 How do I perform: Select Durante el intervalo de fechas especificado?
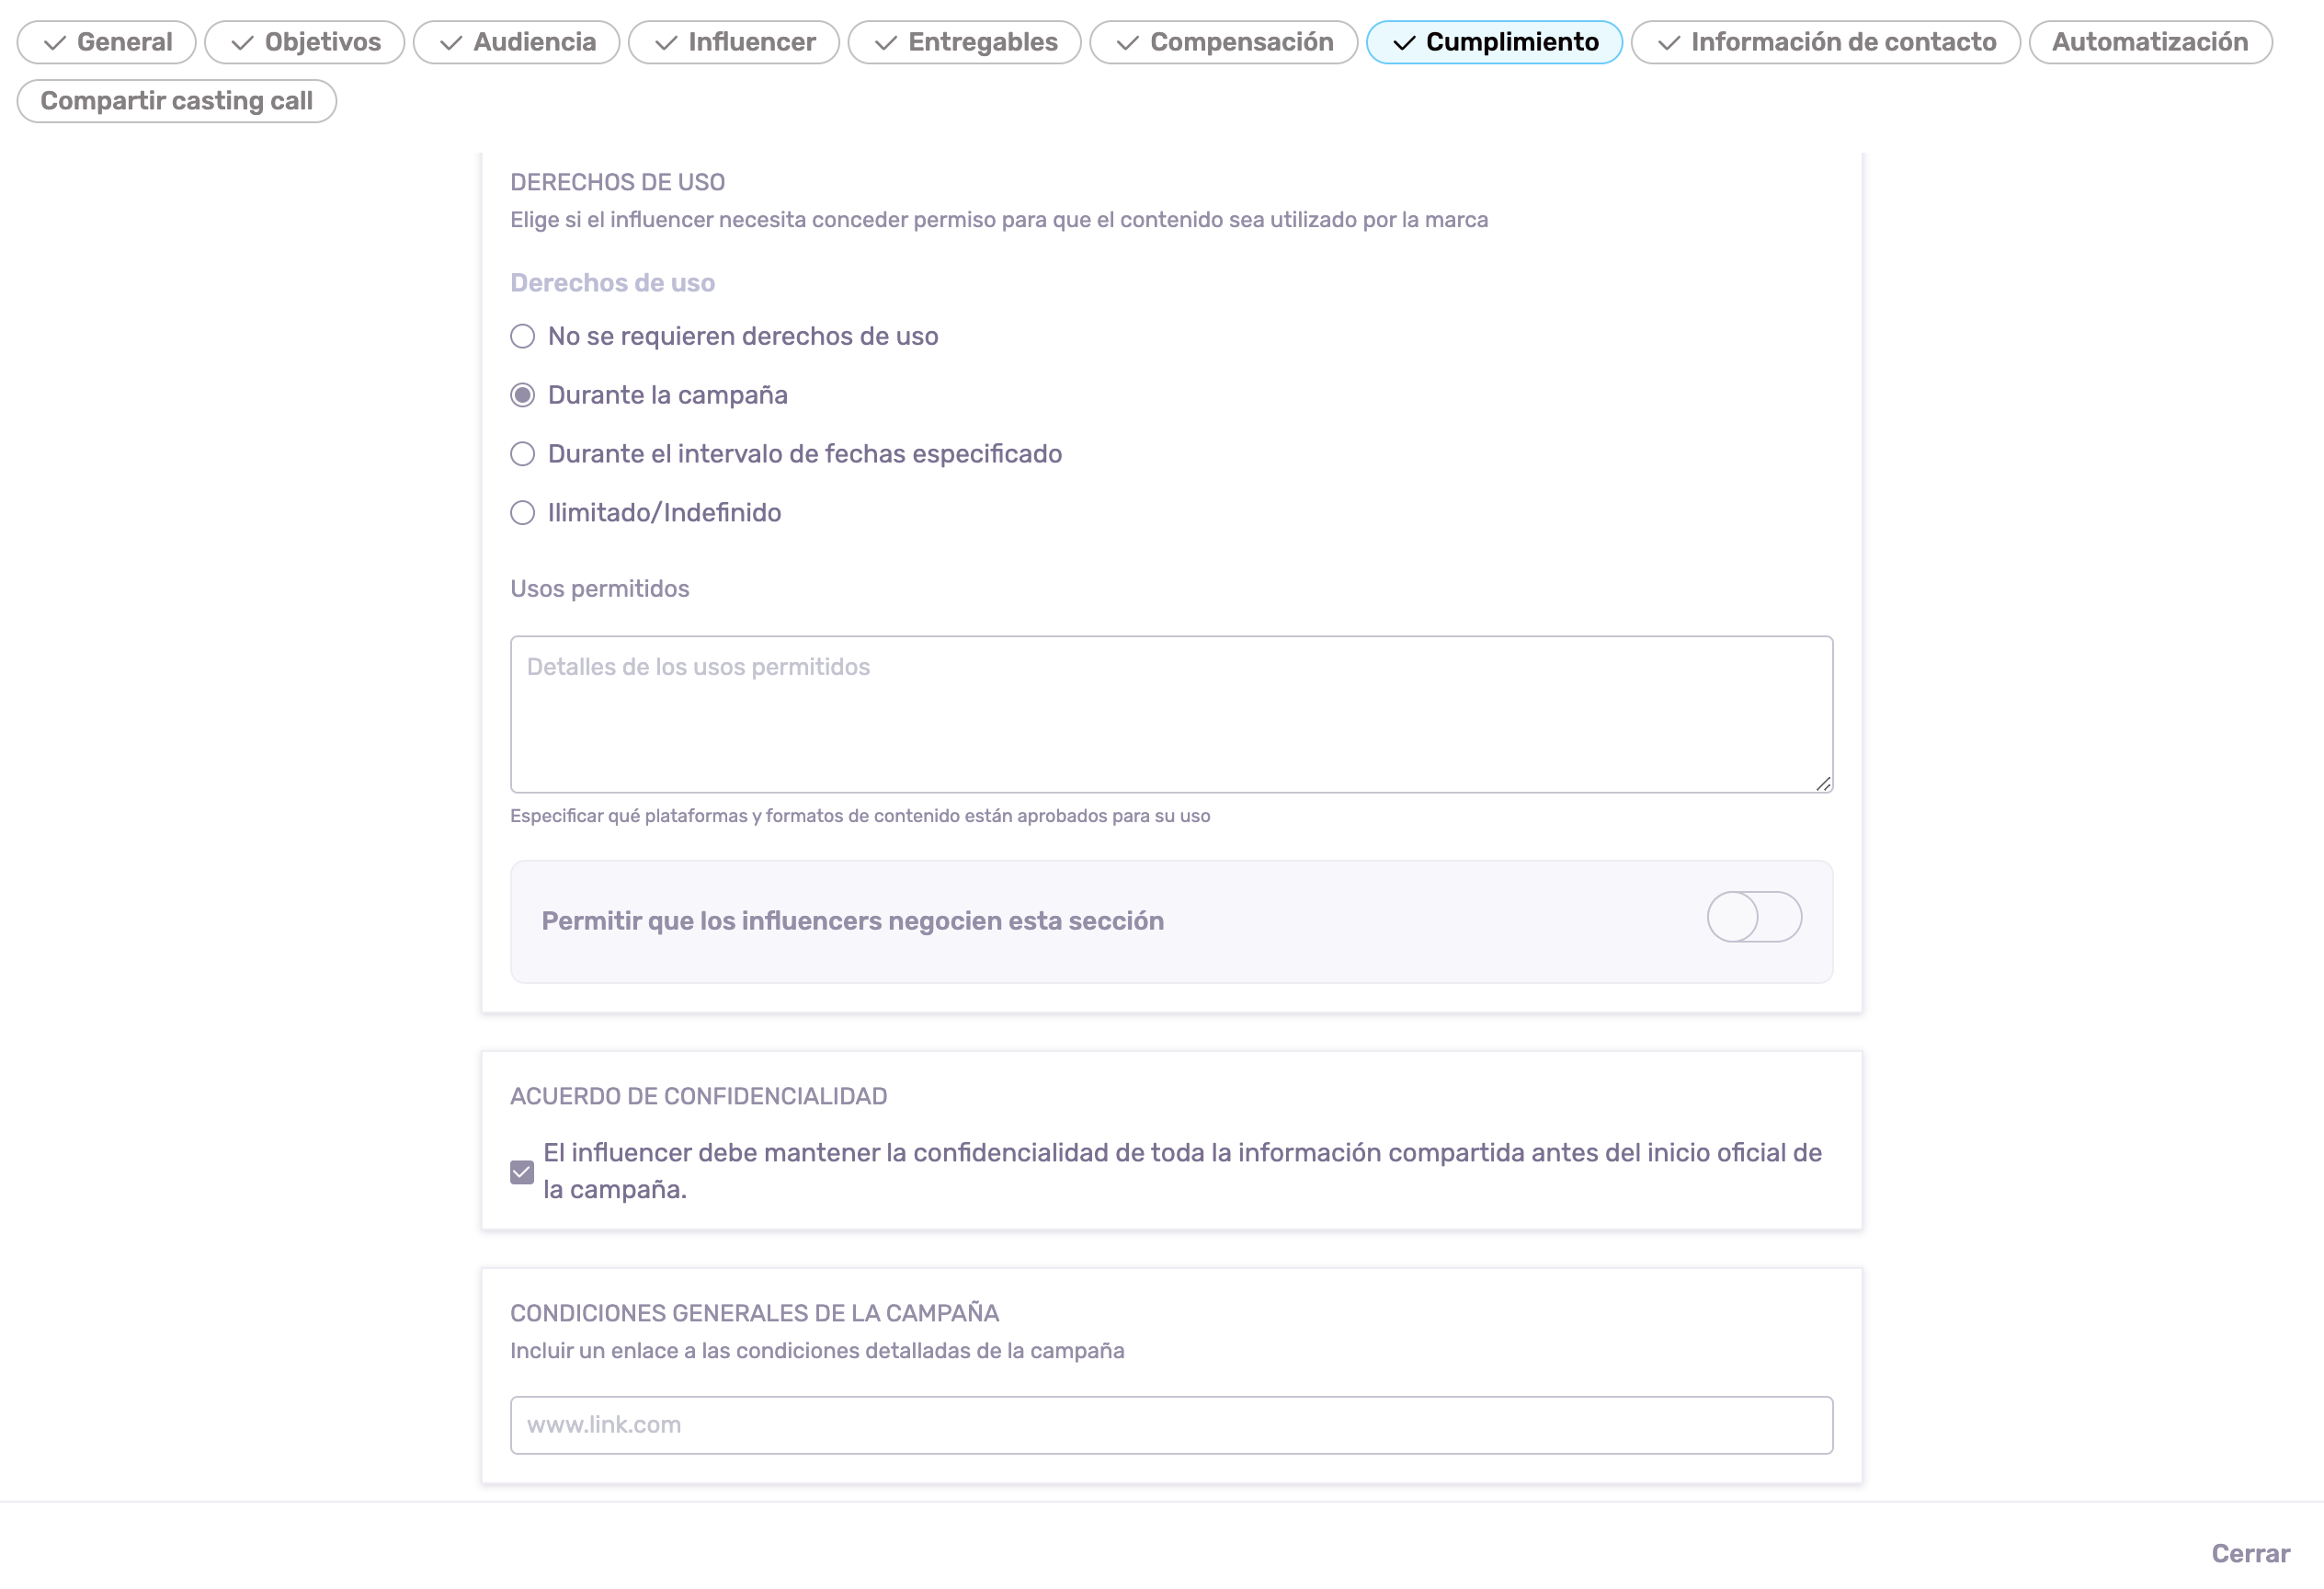pos(523,454)
